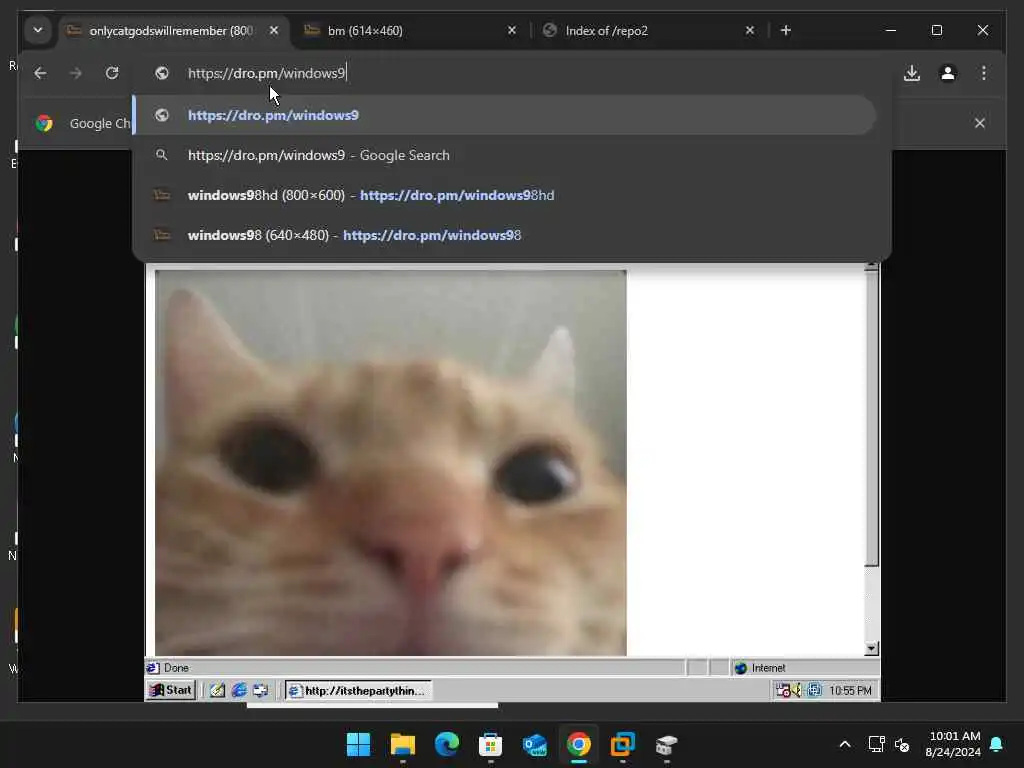The width and height of the screenshot is (1024, 768).
Task: Close the Index of /repo2 tab
Action: tap(750, 31)
